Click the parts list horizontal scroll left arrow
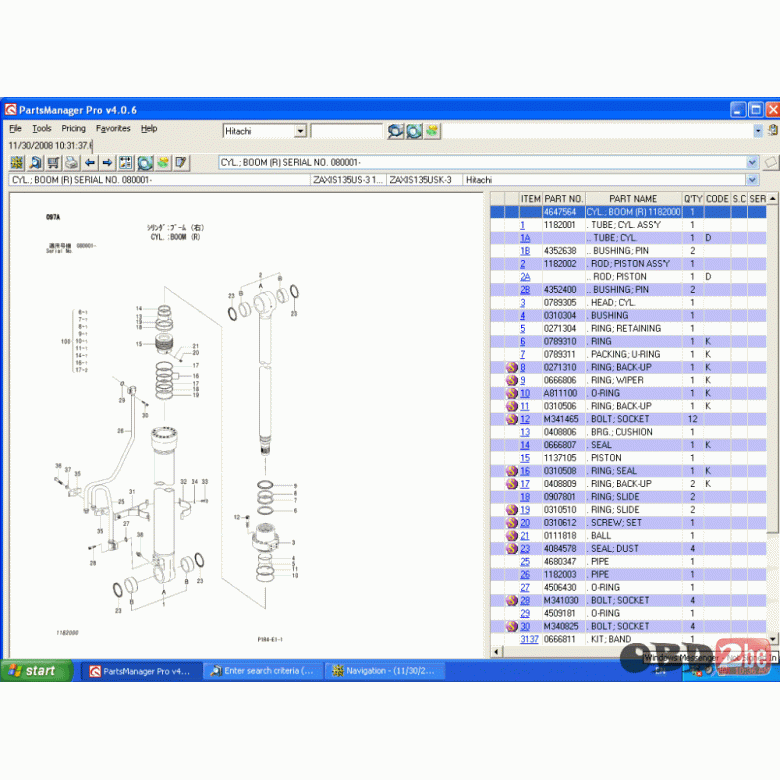 pos(496,652)
